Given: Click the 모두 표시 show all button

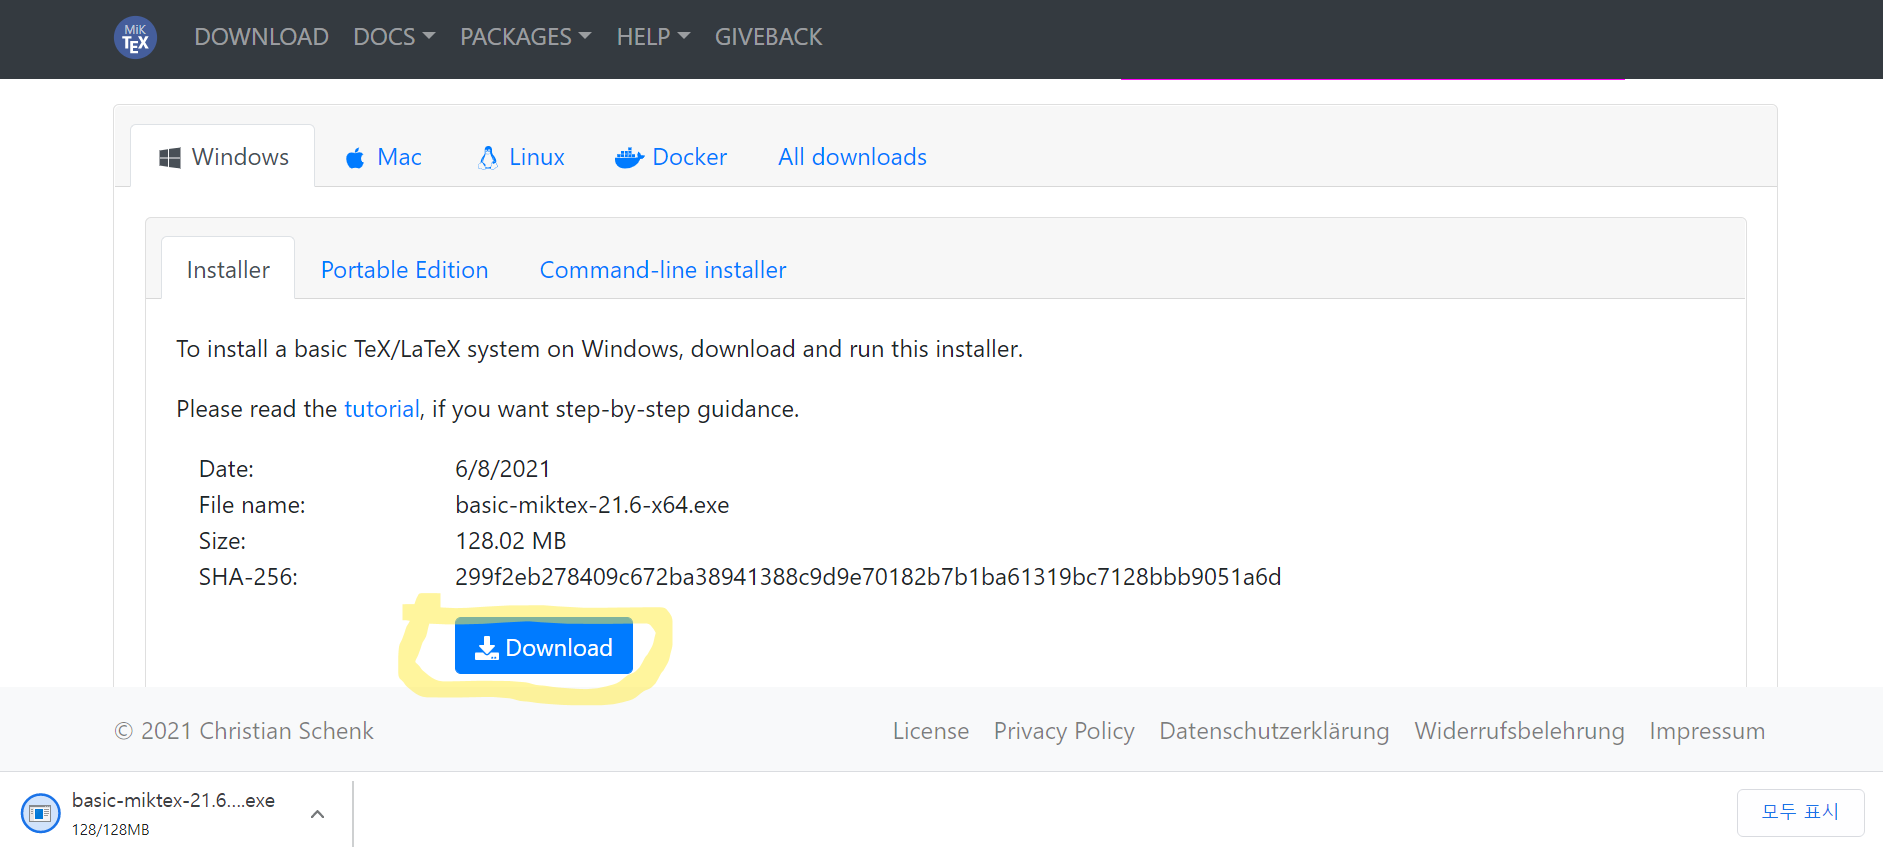Looking at the screenshot, I should [x=1800, y=812].
